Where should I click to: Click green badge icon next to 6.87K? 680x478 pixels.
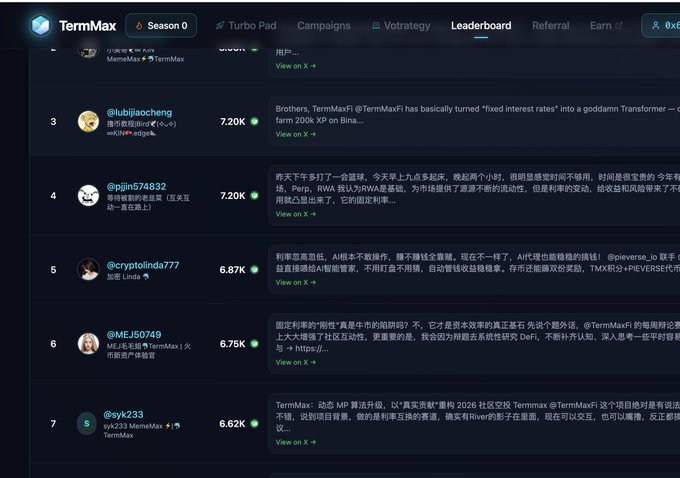254,270
